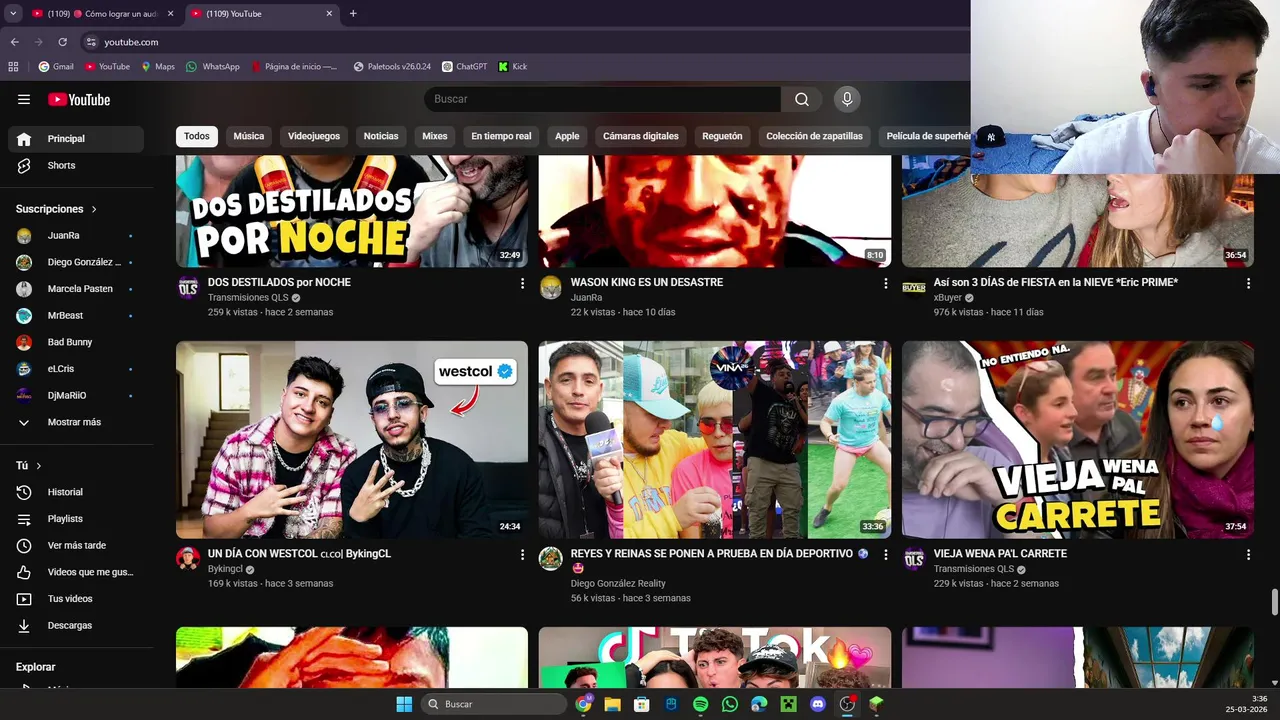
Task: Open Discord from the taskbar
Action: click(818, 704)
